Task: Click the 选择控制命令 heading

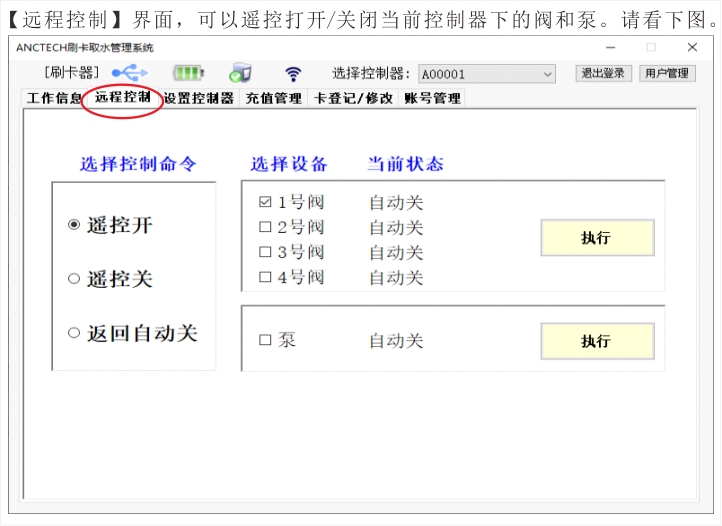Action: (138, 164)
